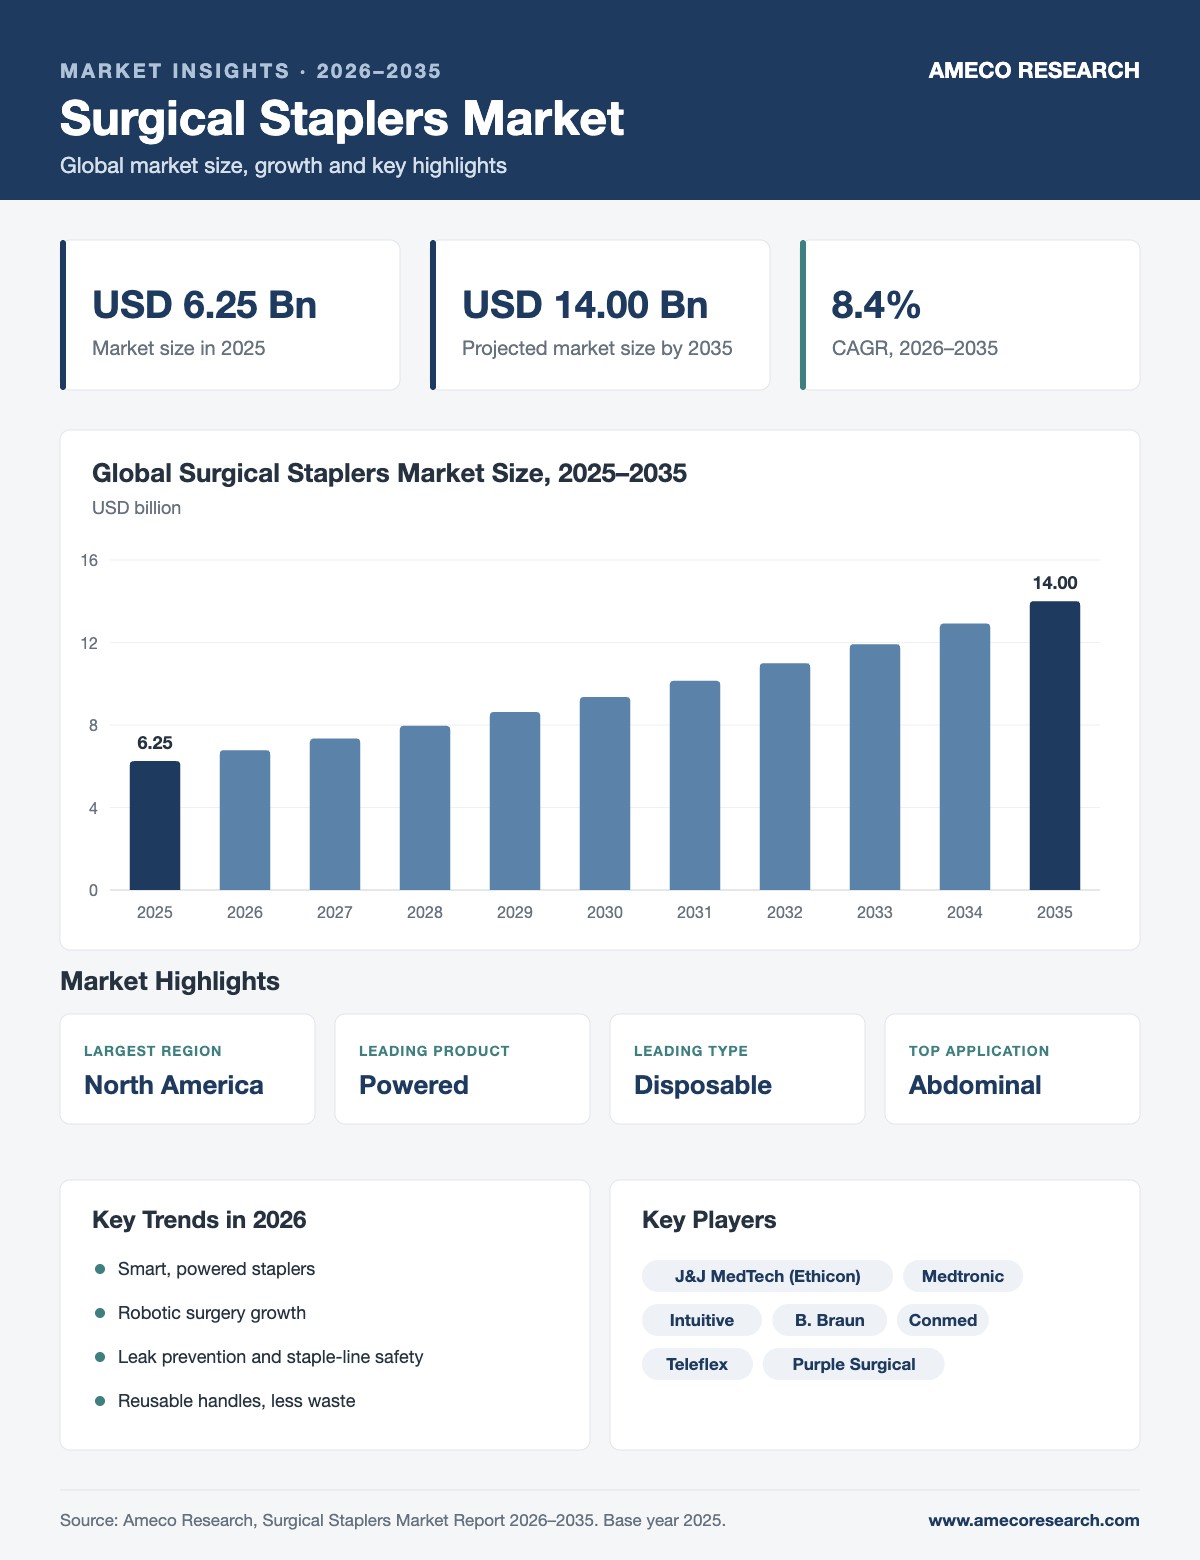Viewport: 1200px width, 1560px height.
Task: Click the 2030 bar in the chart
Action: tap(605, 794)
